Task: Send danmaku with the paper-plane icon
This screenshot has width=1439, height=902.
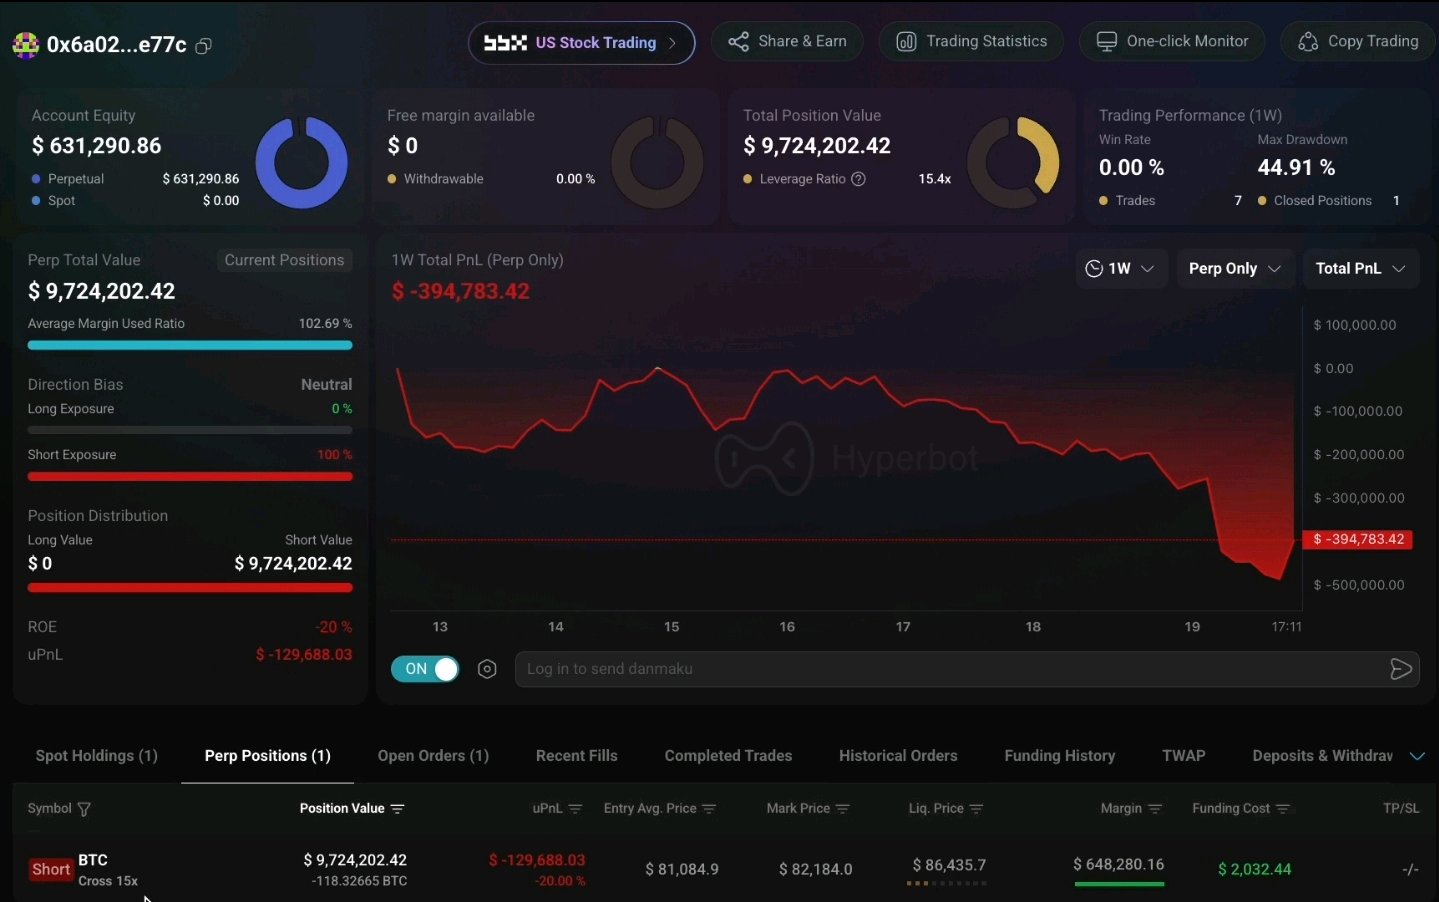Action: pyautogui.click(x=1401, y=669)
